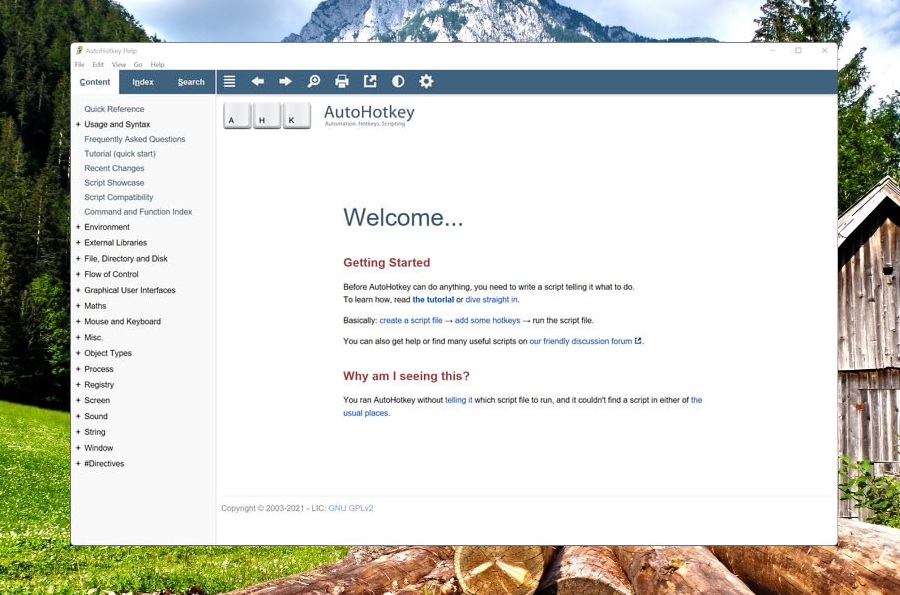Expand the Usage and Syntax tree node

(x=78, y=125)
